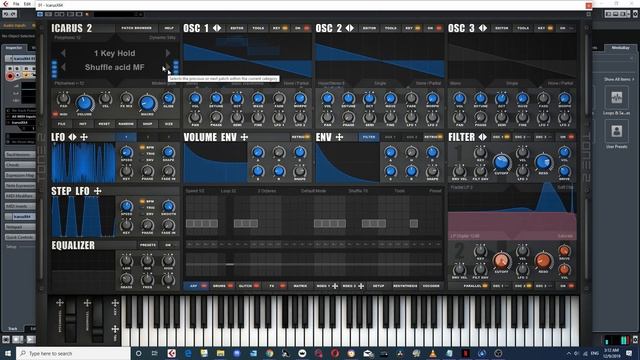Click the OSC 2 left-right arrows icon
The image size is (640, 360).
(350, 28)
